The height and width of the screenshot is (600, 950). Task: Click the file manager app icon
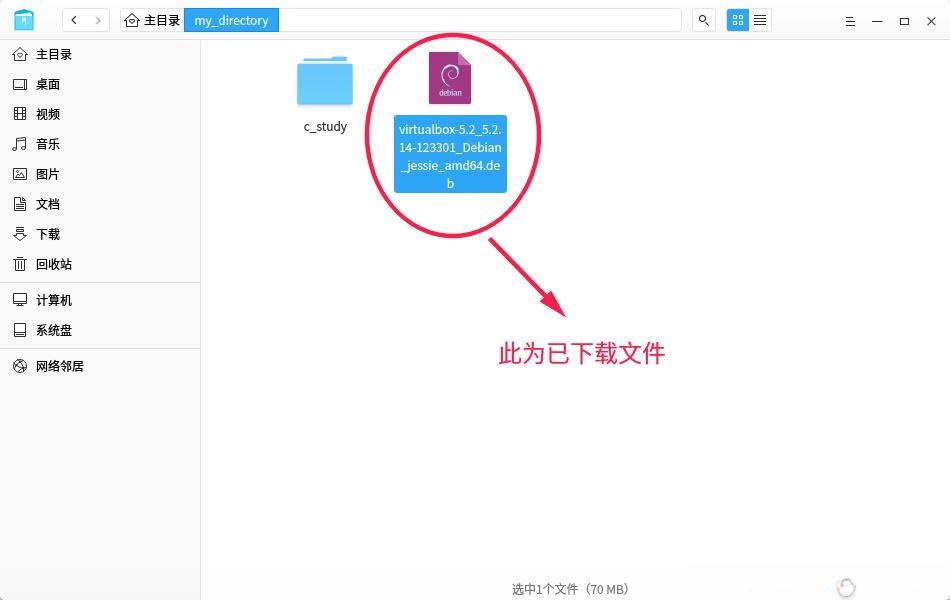pos(24,20)
